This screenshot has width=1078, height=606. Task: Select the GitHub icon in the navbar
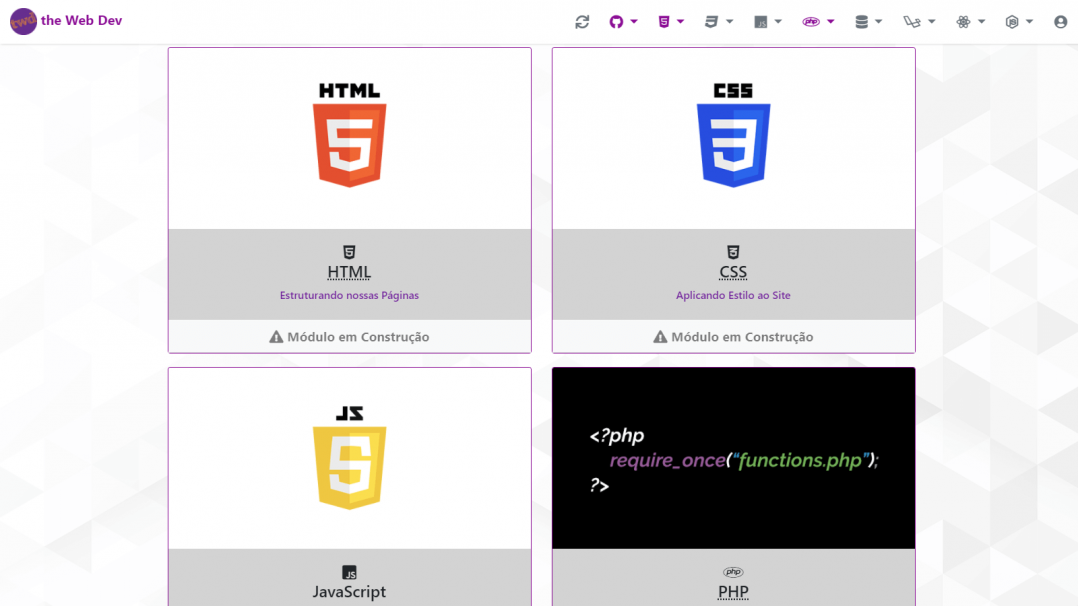pos(617,20)
